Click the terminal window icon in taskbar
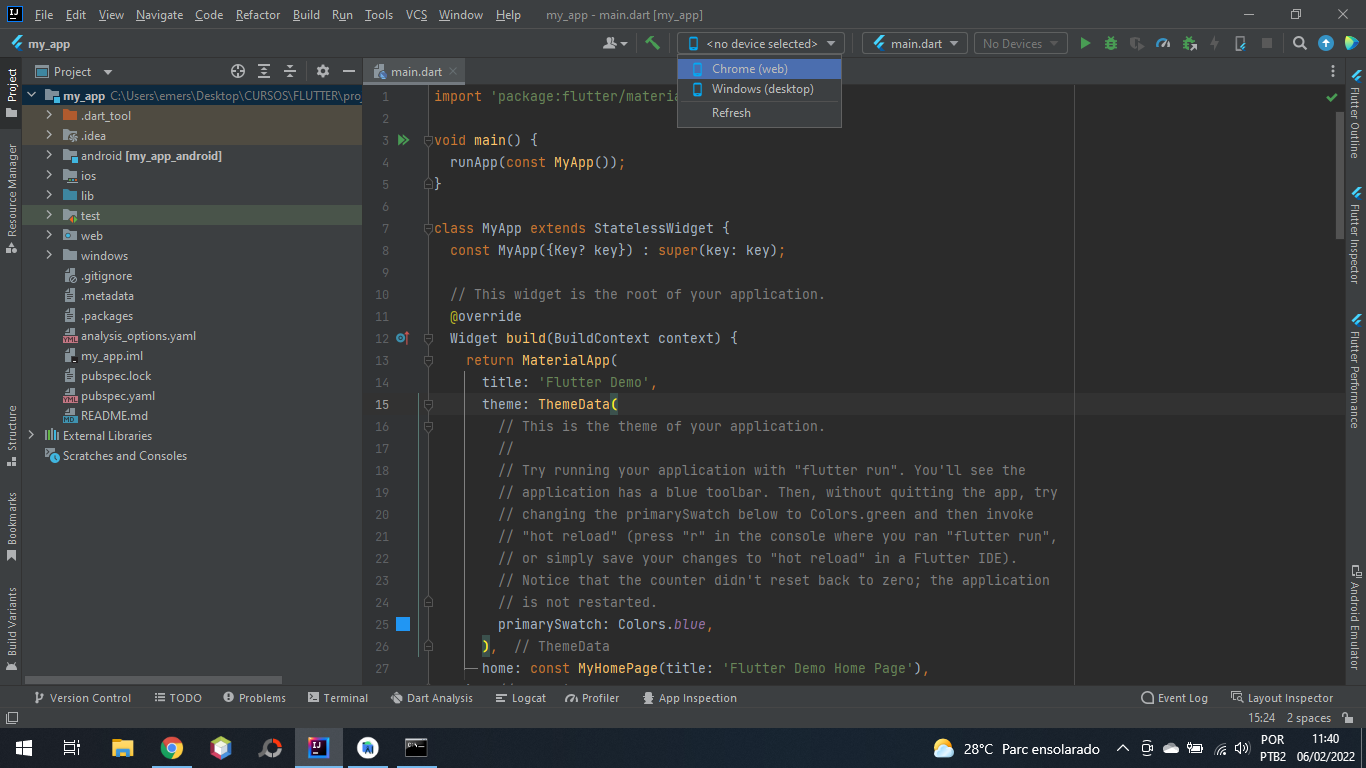This screenshot has width=1366, height=768. [x=417, y=748]
